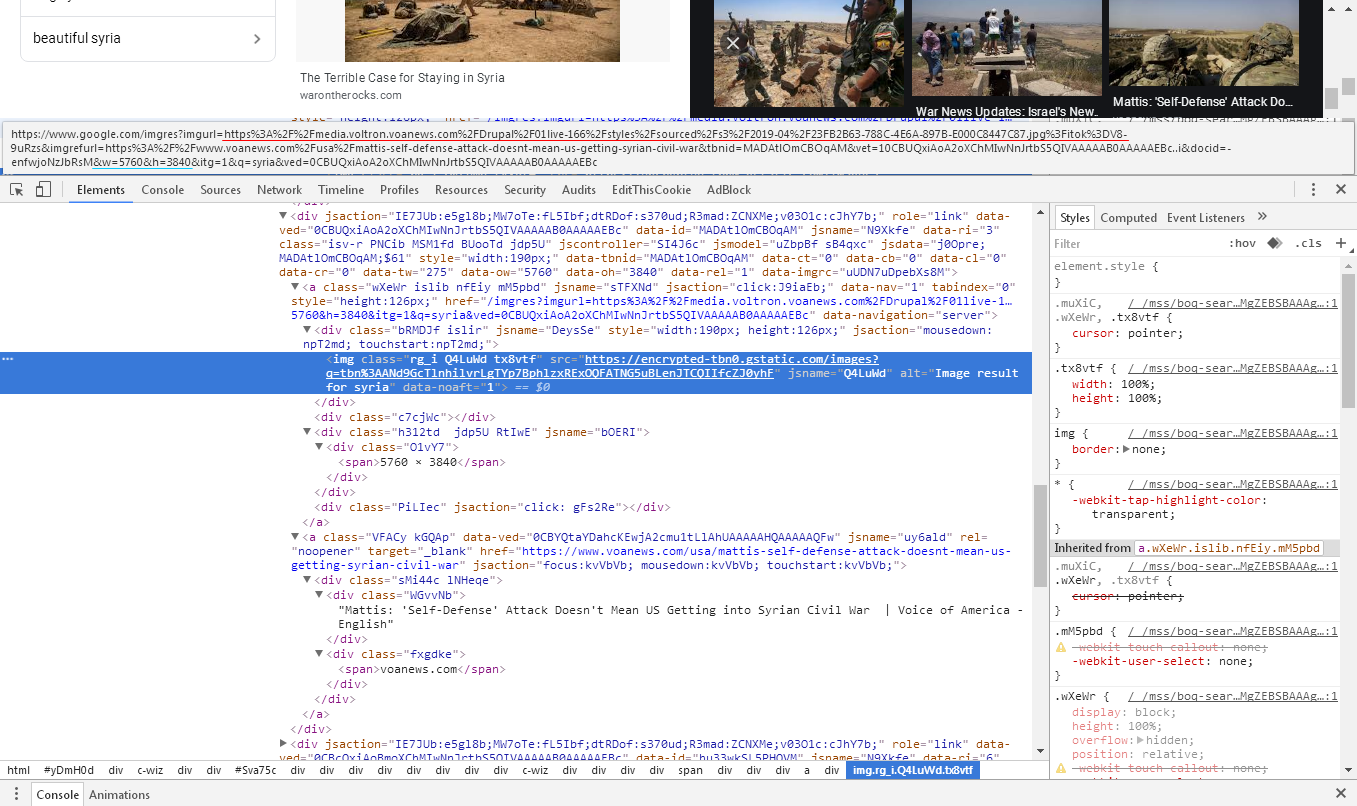The height and width of the screenshot is (806, 1357).
Task: Click the 5760 × 3840 span text
Action: coord(418,462)
